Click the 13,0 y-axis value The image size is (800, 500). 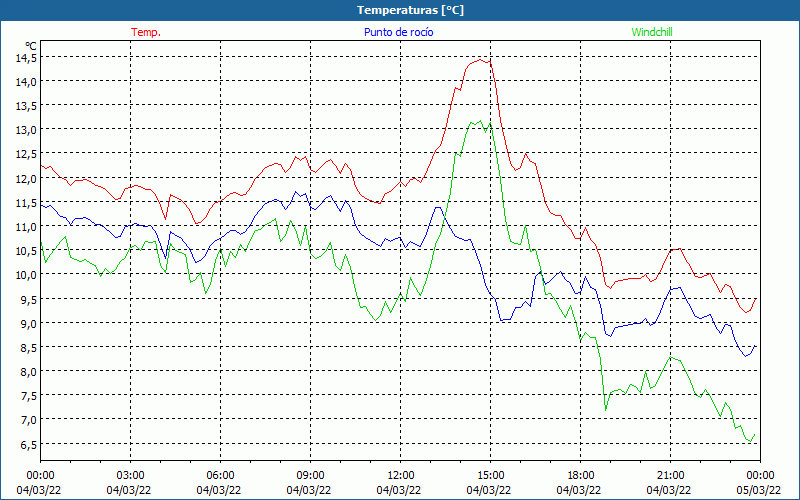point(27,130)
